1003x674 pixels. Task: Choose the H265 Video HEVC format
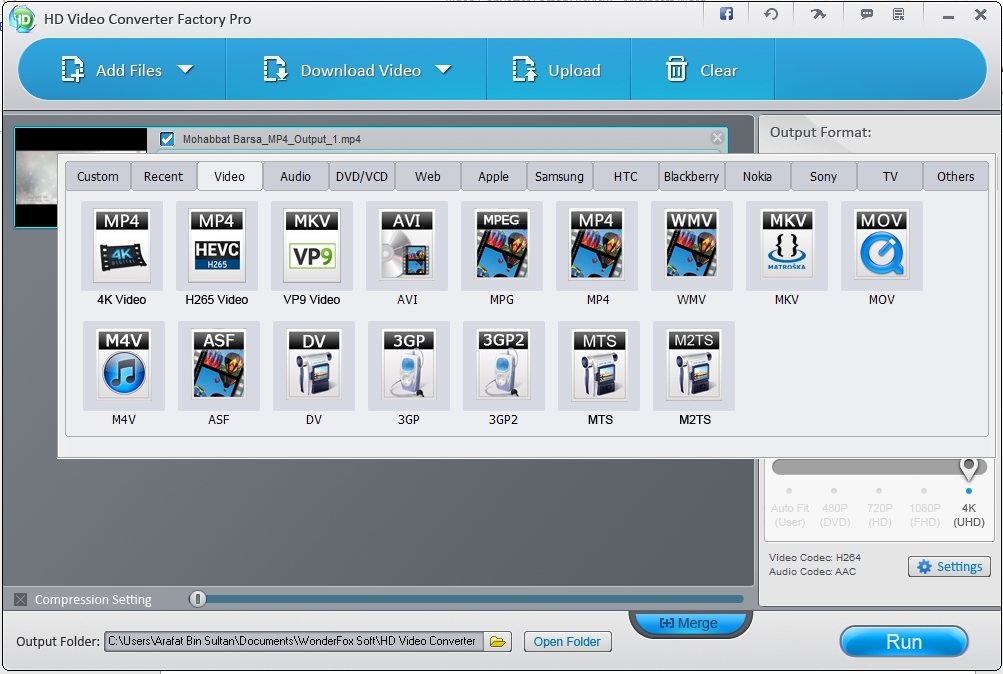[x=217, y=246]
